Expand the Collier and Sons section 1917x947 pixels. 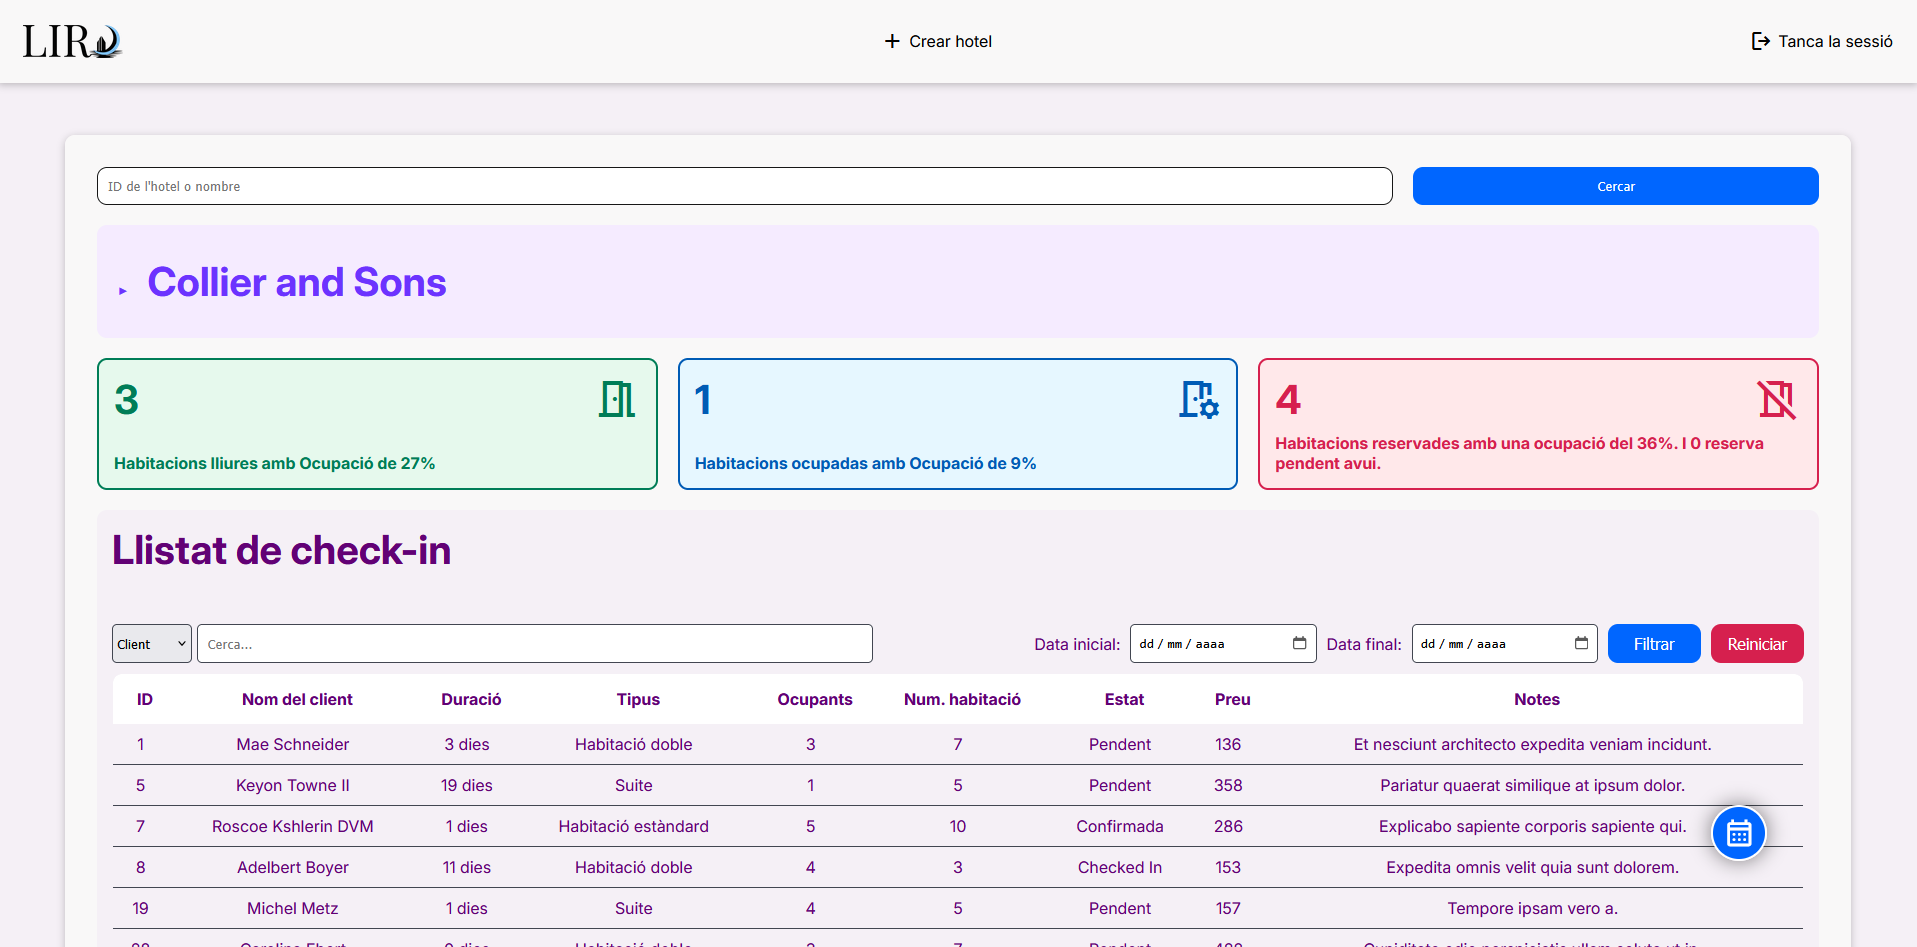point(122,290)
